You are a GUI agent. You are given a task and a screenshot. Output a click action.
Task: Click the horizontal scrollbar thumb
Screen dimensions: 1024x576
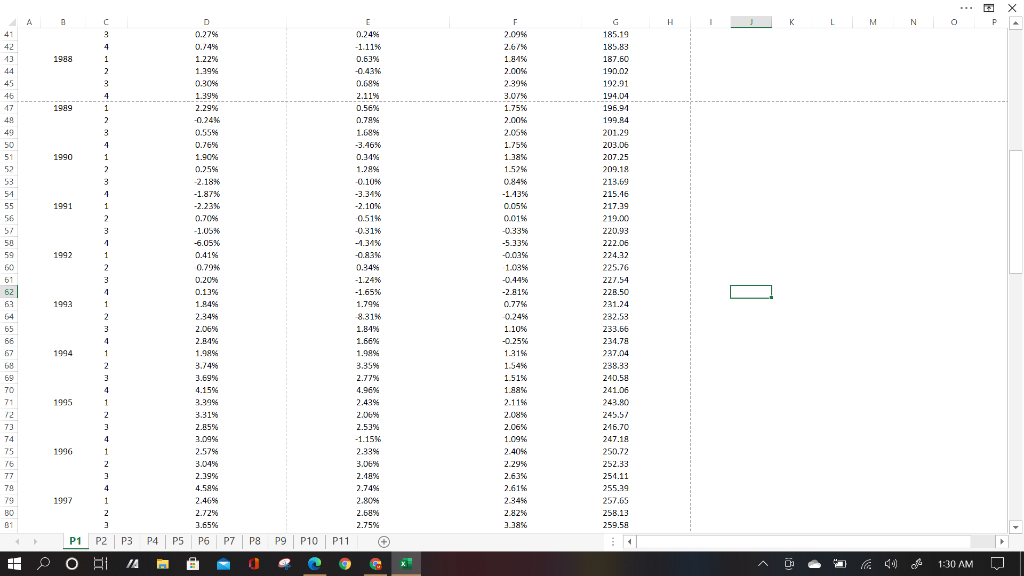[803, 541]
